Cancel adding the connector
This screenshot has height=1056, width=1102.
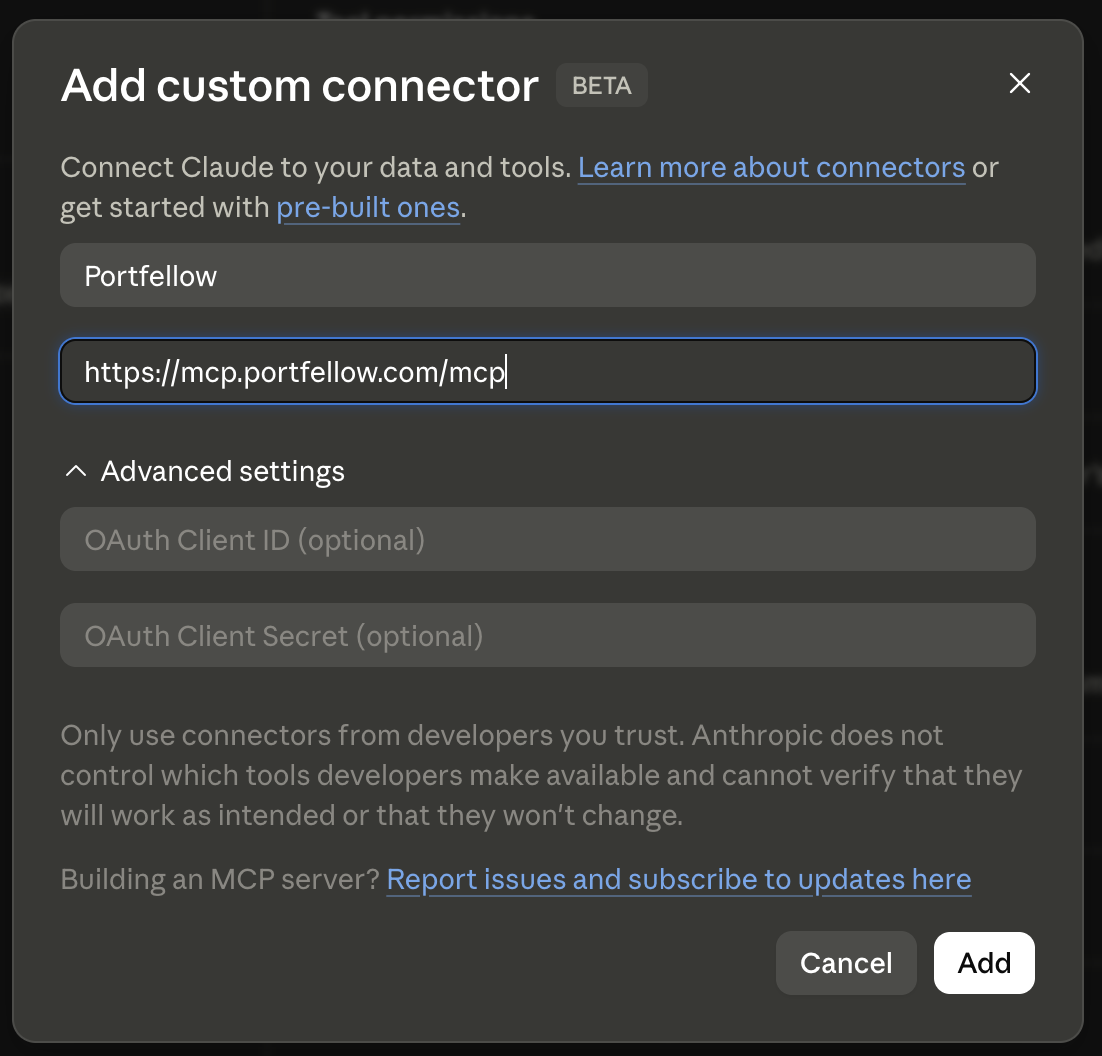(846, 963)
